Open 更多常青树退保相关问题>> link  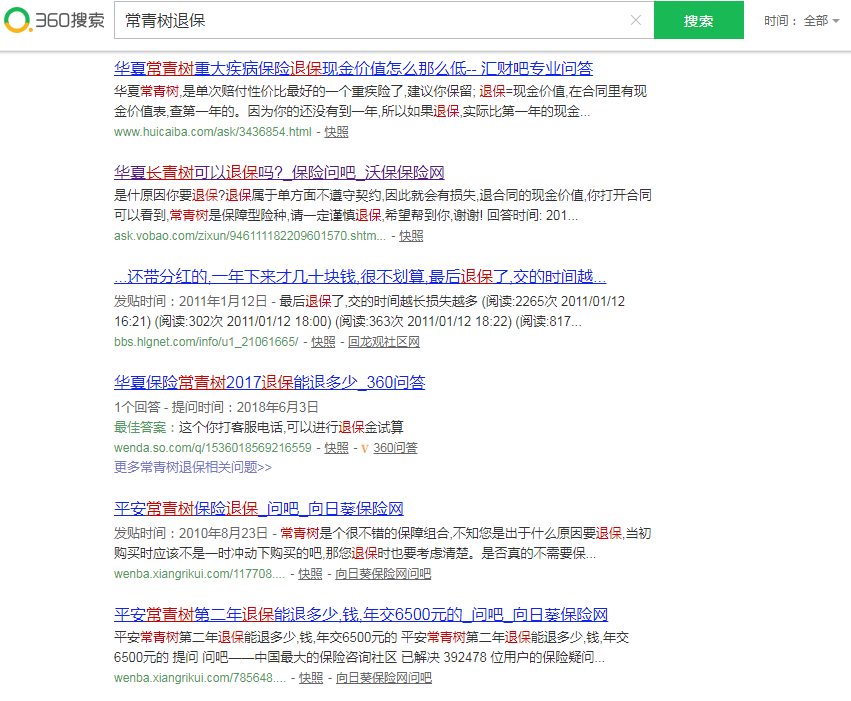[x=193, y=467]
